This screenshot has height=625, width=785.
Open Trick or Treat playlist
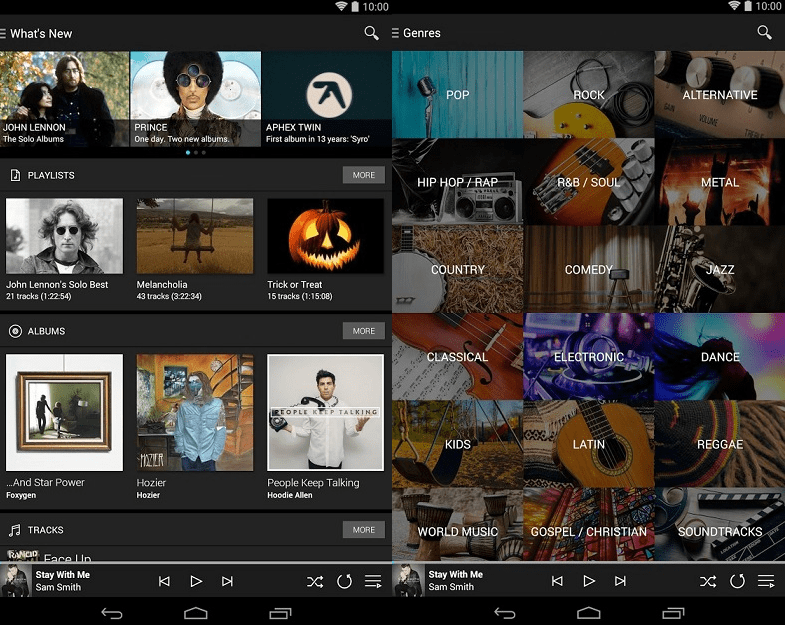325,249
